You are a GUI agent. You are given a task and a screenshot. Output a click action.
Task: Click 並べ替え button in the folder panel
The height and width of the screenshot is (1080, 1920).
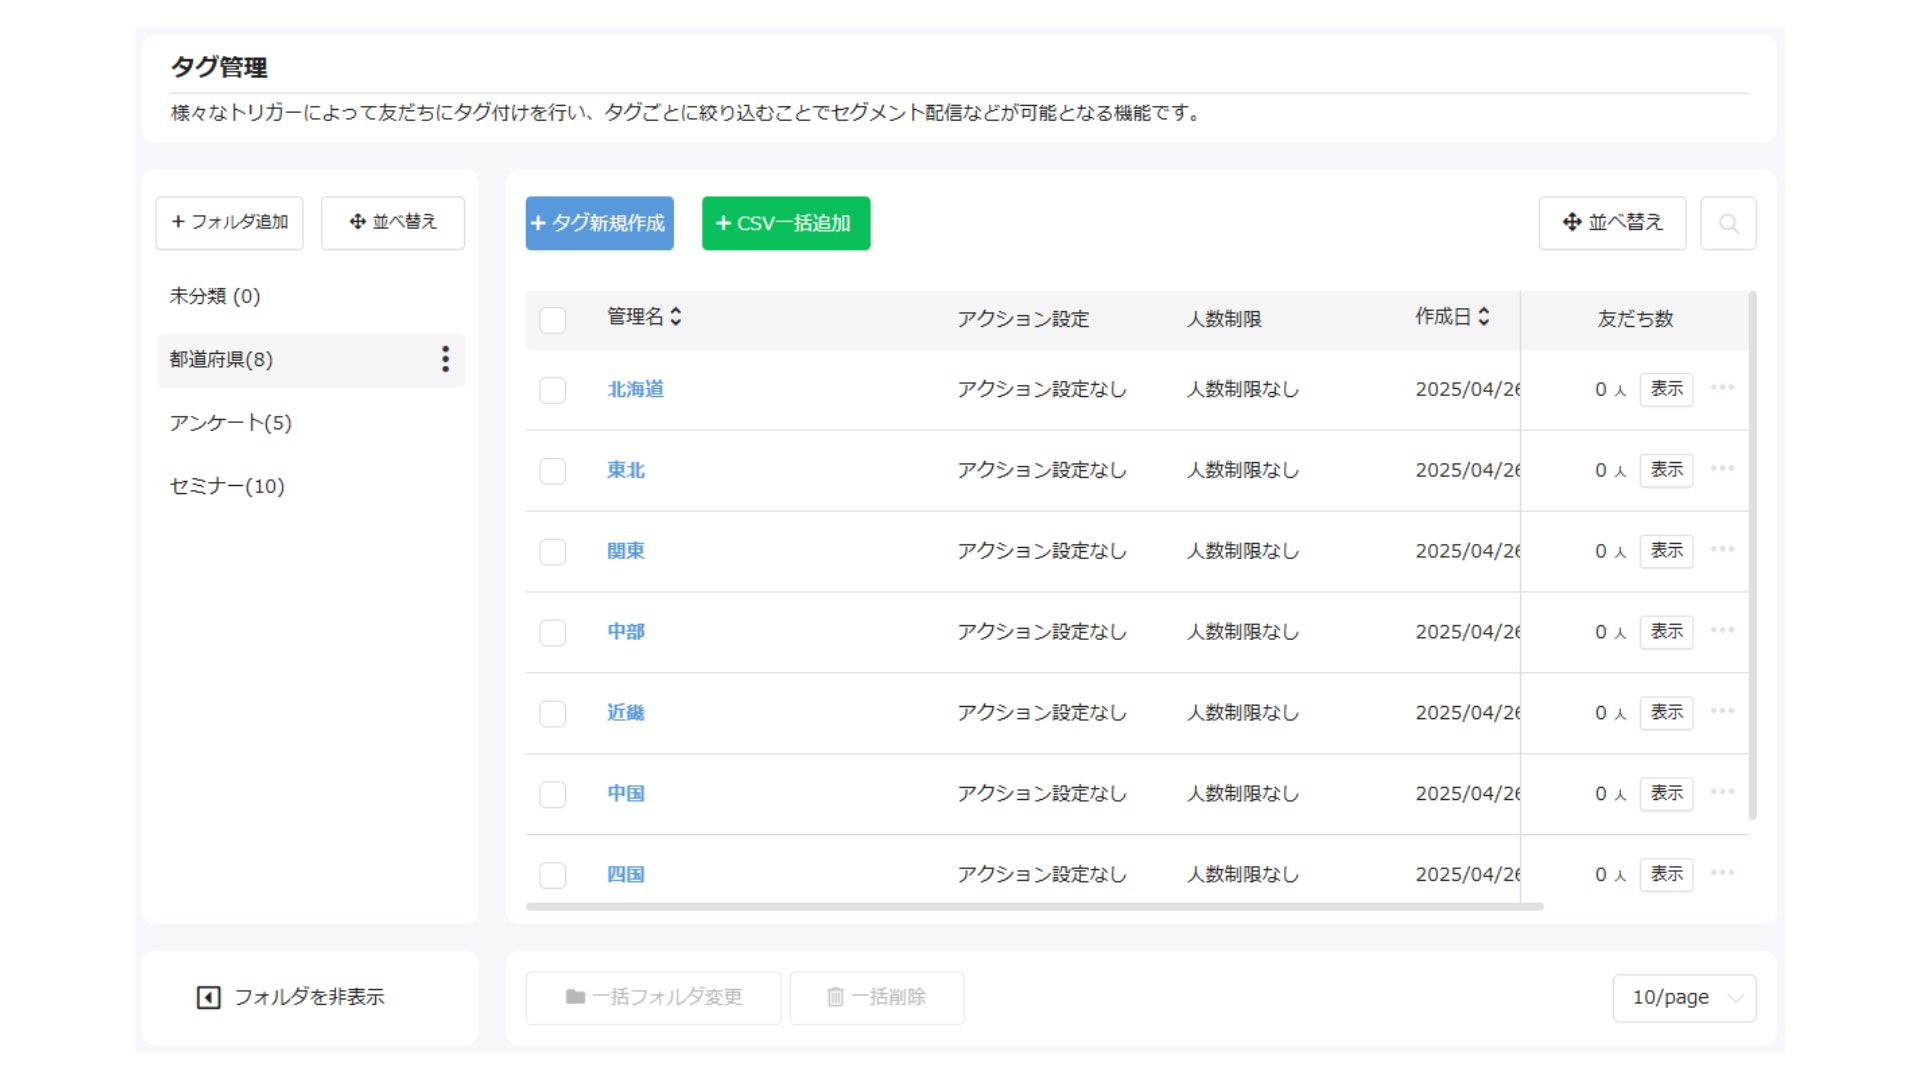click(392, 222)
